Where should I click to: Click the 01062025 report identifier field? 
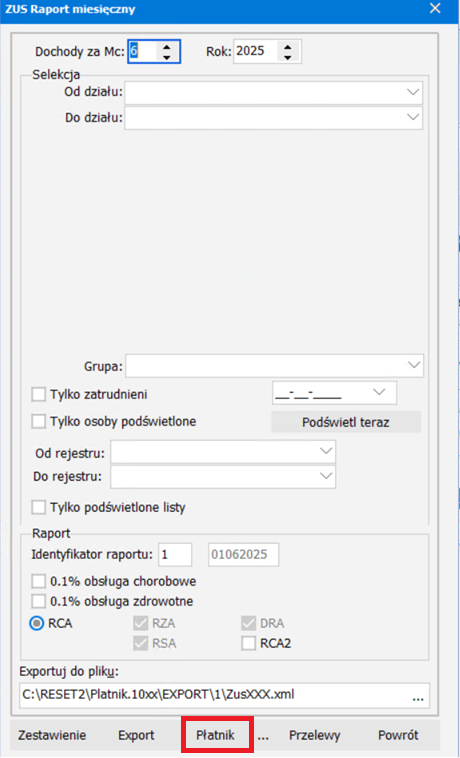244,555
